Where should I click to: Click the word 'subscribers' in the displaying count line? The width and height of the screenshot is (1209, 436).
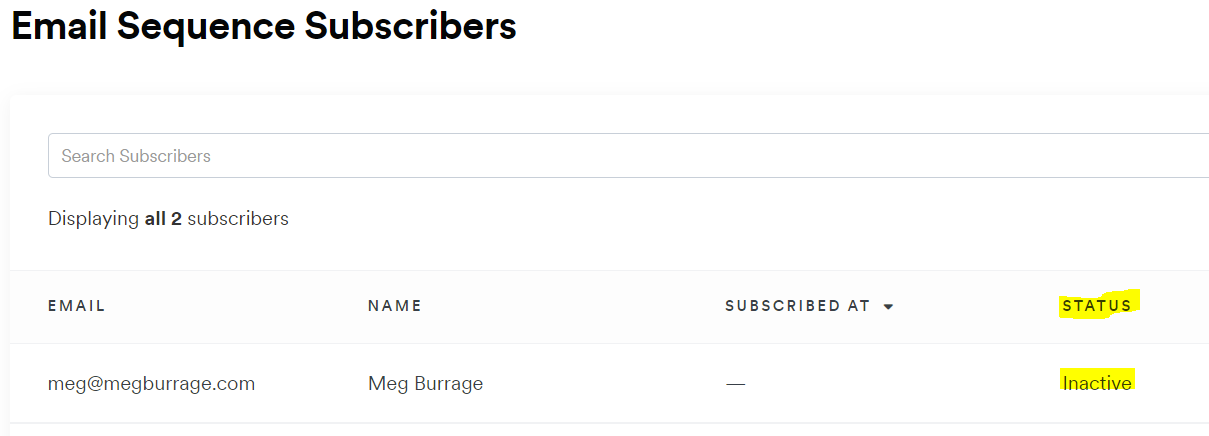pos(238,218)
